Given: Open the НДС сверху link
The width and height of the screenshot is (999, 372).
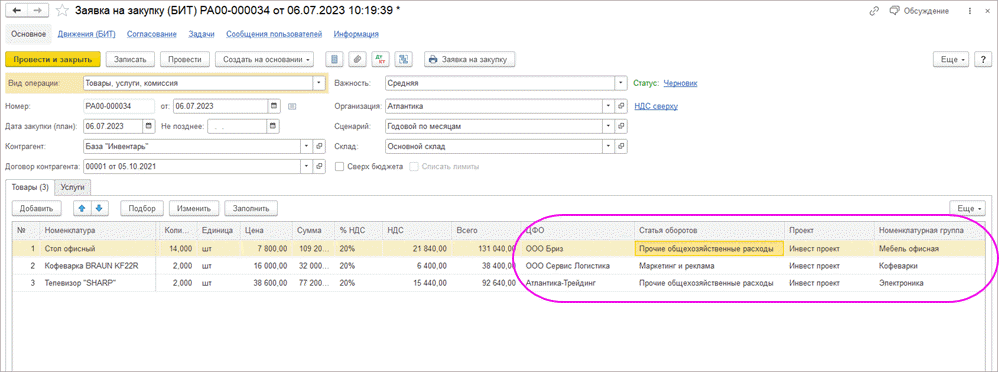Looking at the screenshot, I should pos(656,106).
